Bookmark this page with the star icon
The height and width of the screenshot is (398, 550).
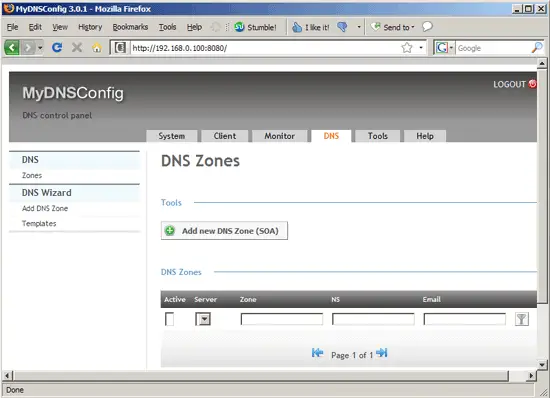click(x=407, y=47)
